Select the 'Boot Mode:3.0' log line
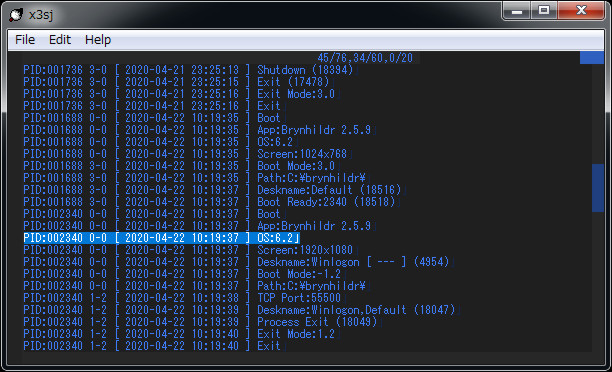The height and width of the screenshot is (372, 612). point(179,166)
